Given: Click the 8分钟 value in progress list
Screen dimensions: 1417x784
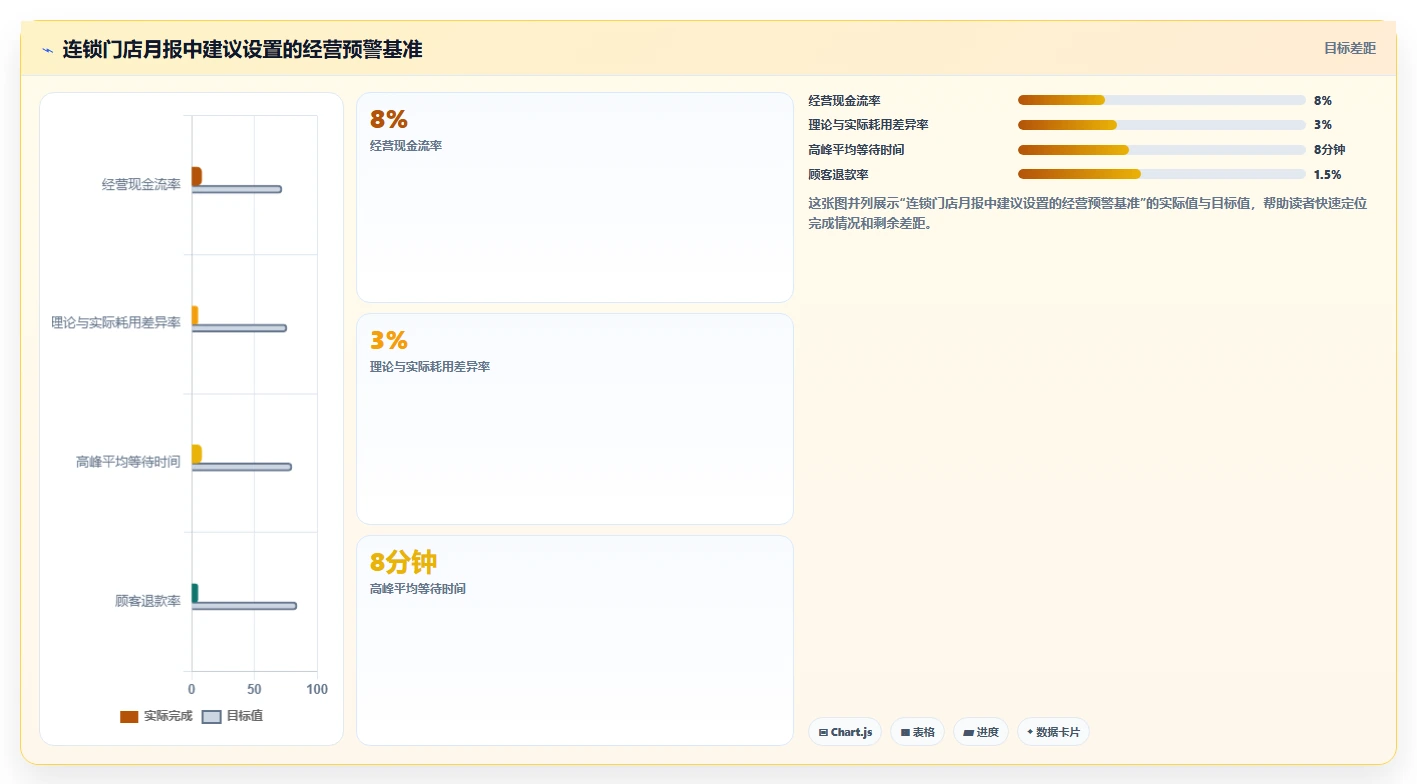Looking at the screenshot, I should pos(1329,150).
